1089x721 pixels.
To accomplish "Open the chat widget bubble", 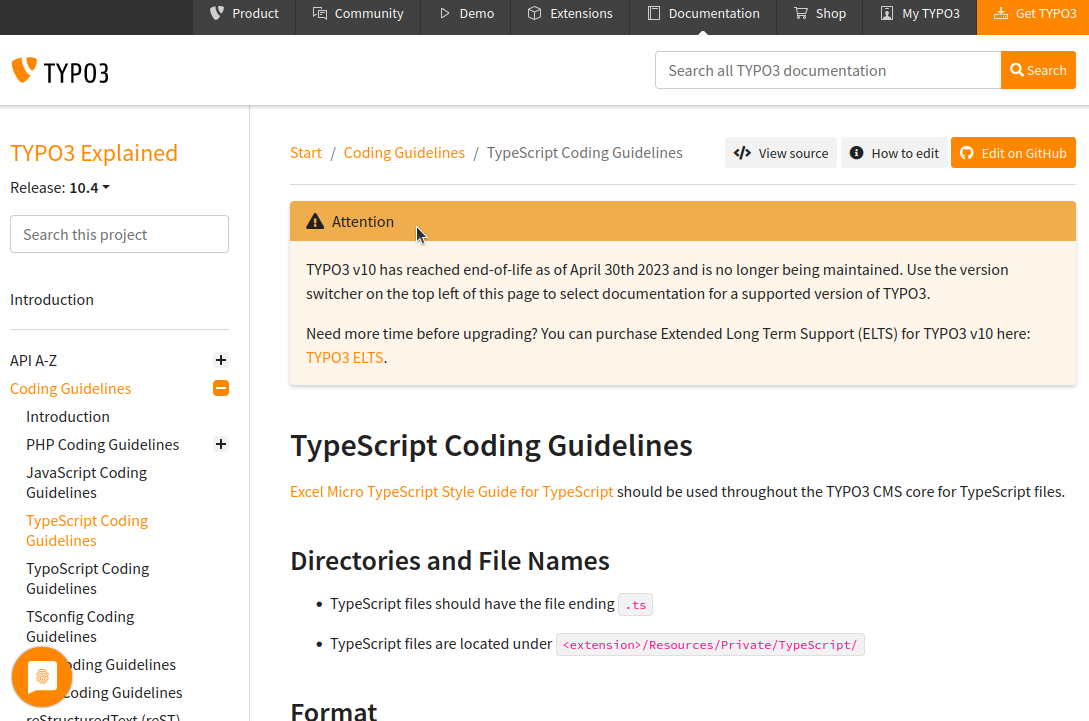I will point(41,677).
